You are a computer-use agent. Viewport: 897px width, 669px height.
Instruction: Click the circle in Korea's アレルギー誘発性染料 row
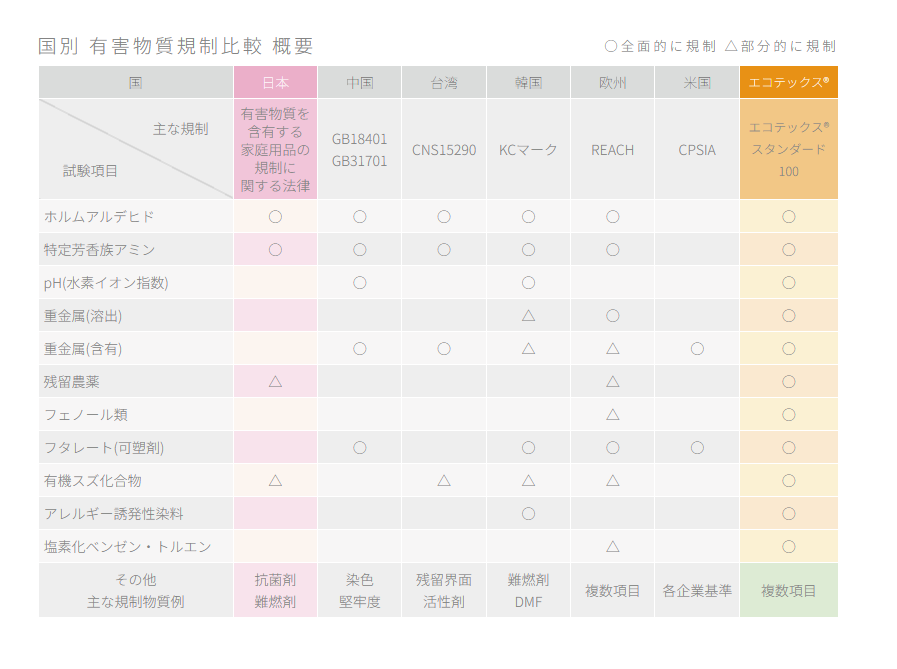click(x=528, y=513)
